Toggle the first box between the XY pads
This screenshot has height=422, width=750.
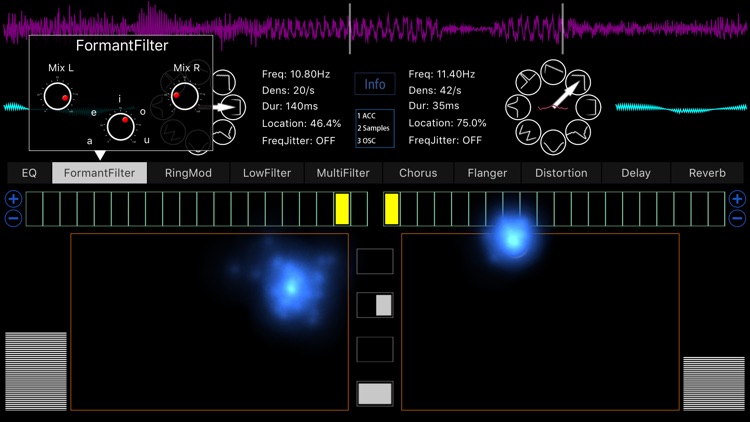[x=375, y=261]
